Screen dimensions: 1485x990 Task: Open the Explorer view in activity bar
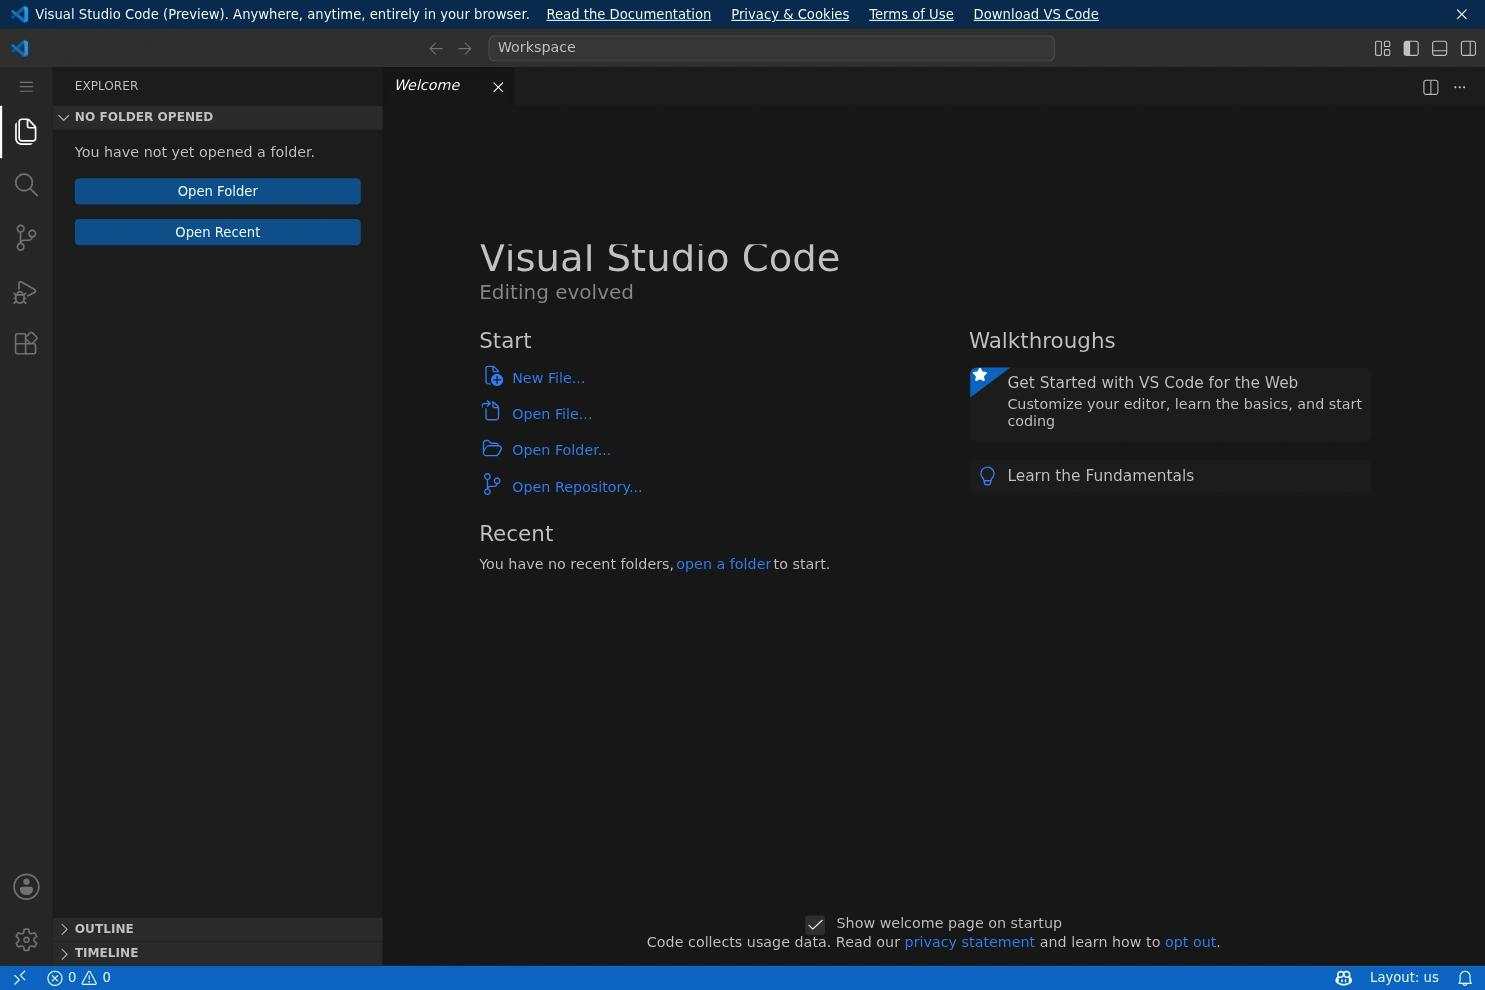point(26,132)
